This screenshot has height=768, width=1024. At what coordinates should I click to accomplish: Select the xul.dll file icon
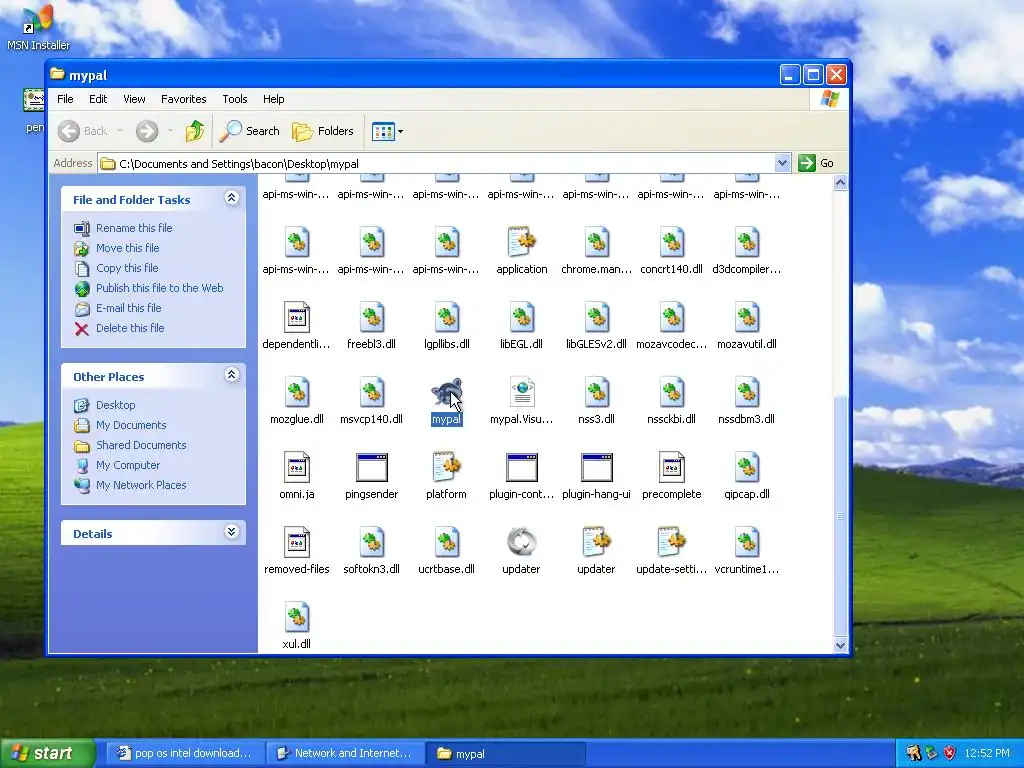(296, 618)
